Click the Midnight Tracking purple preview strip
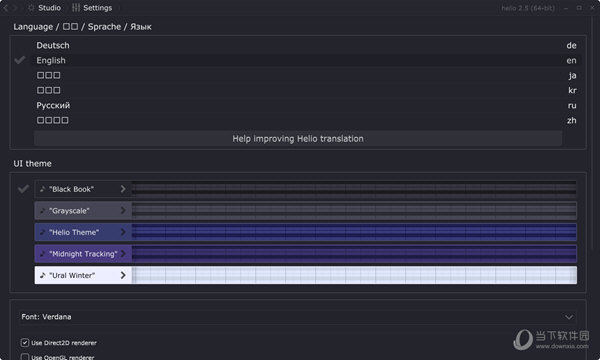This screenshot has width=600, height=360. (x=354, y=254)
